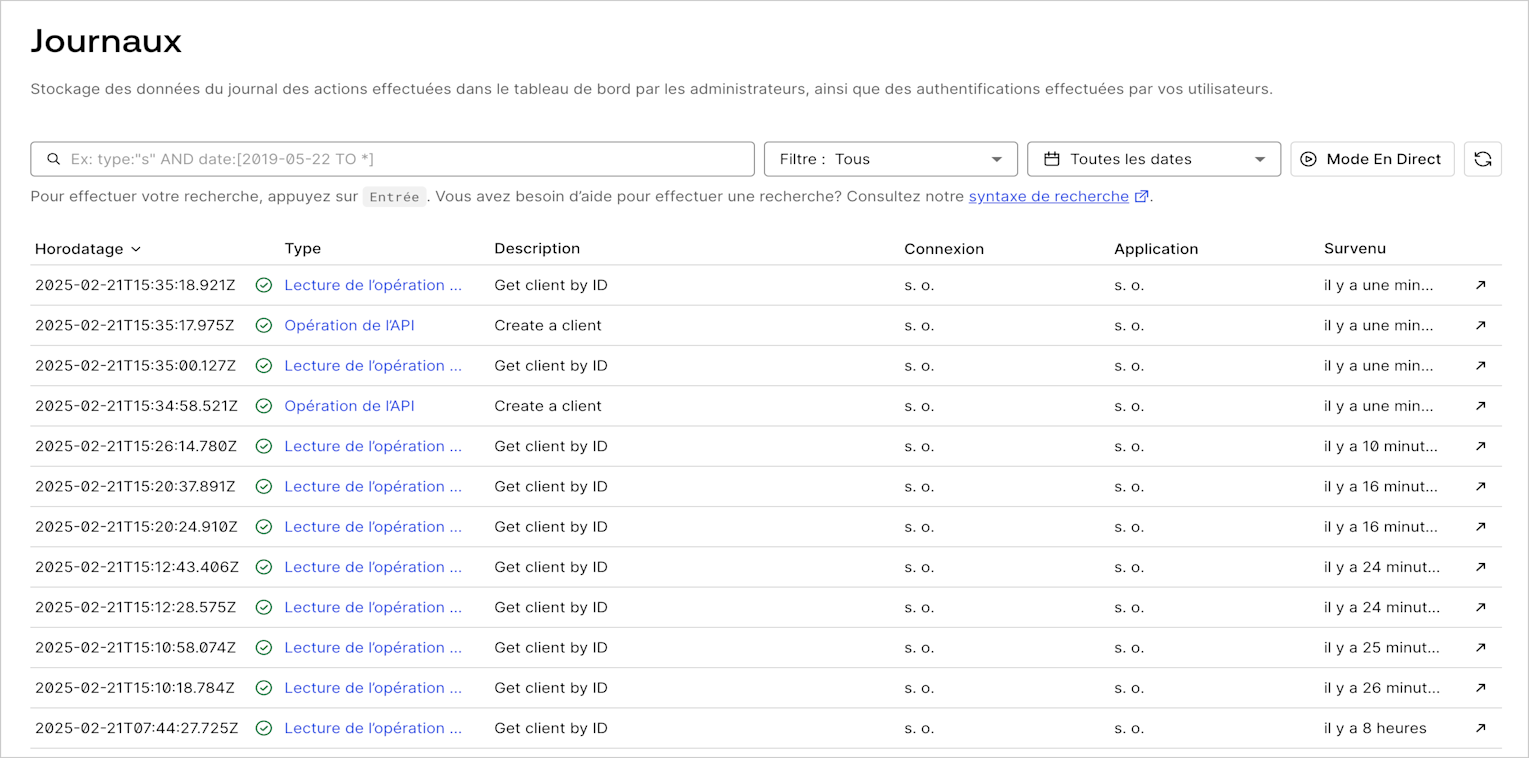Open details arrow for 07:44:27.725Z log
The image size is (1529, 758).
pyautogui.click(x=1481, y=728)
